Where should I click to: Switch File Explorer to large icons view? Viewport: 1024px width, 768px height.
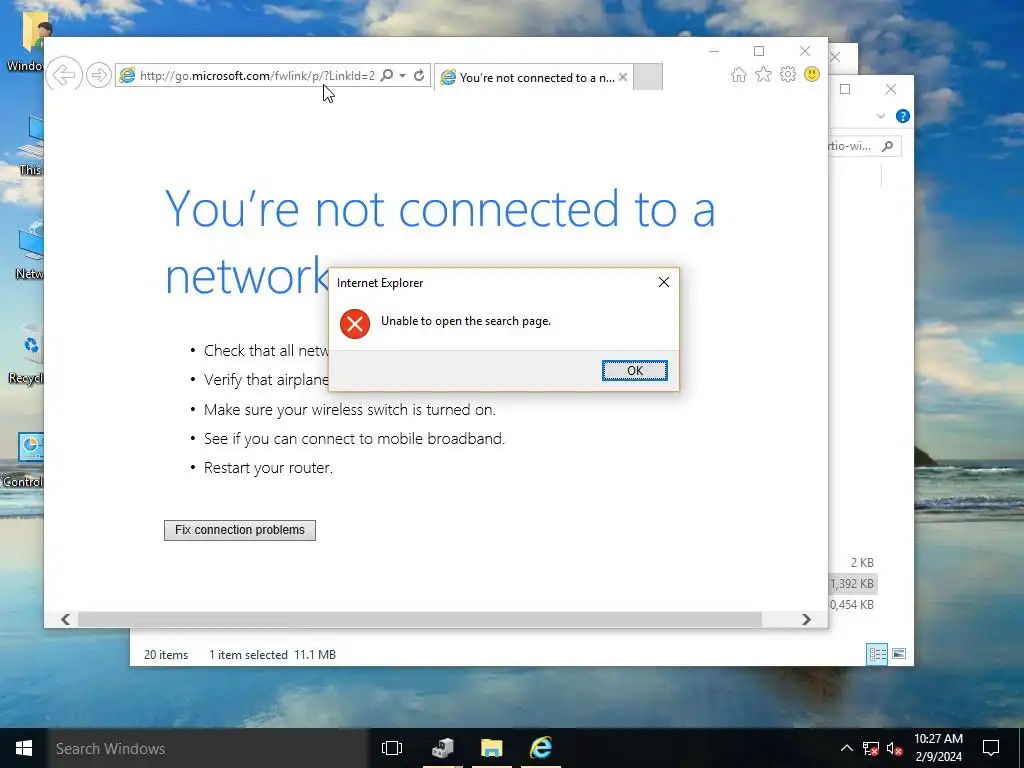899,654
